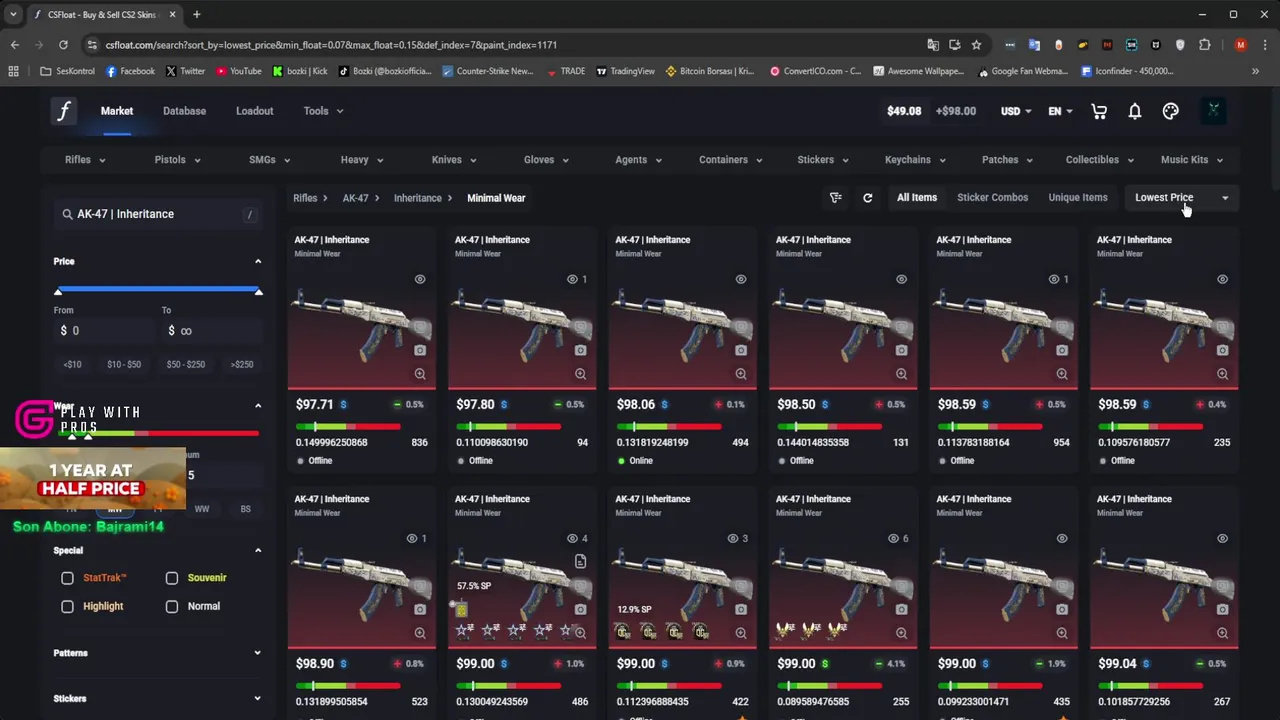Toggle the StatTrak checkbox
Viewport: 1280px width, 720px height.
67,578
